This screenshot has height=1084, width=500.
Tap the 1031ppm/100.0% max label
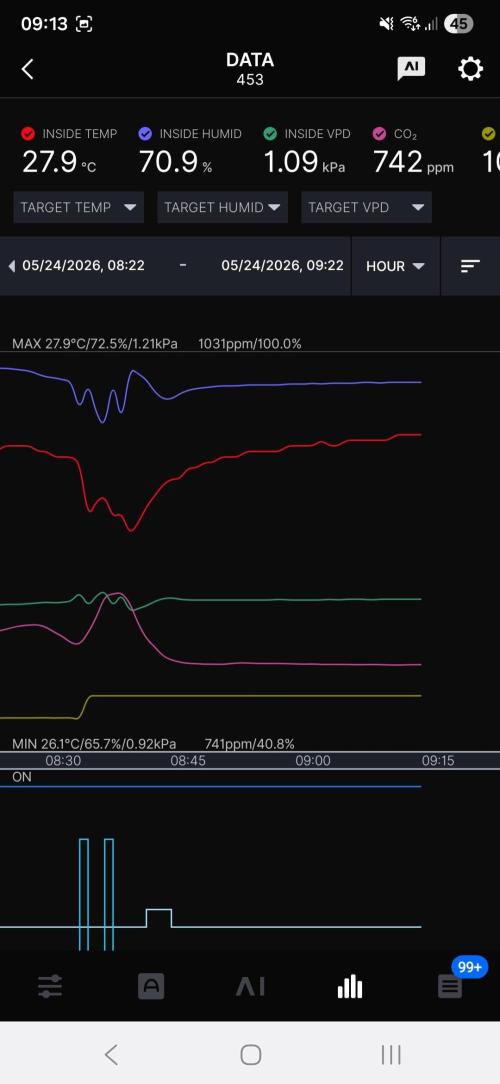[x=250, y=344]
